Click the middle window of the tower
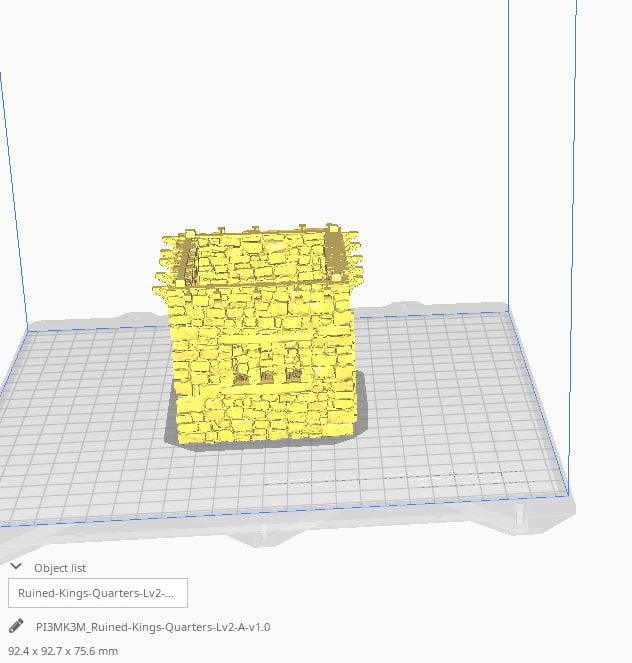The height and width of the screenshot is (663, 632). (x=268, y=377)
